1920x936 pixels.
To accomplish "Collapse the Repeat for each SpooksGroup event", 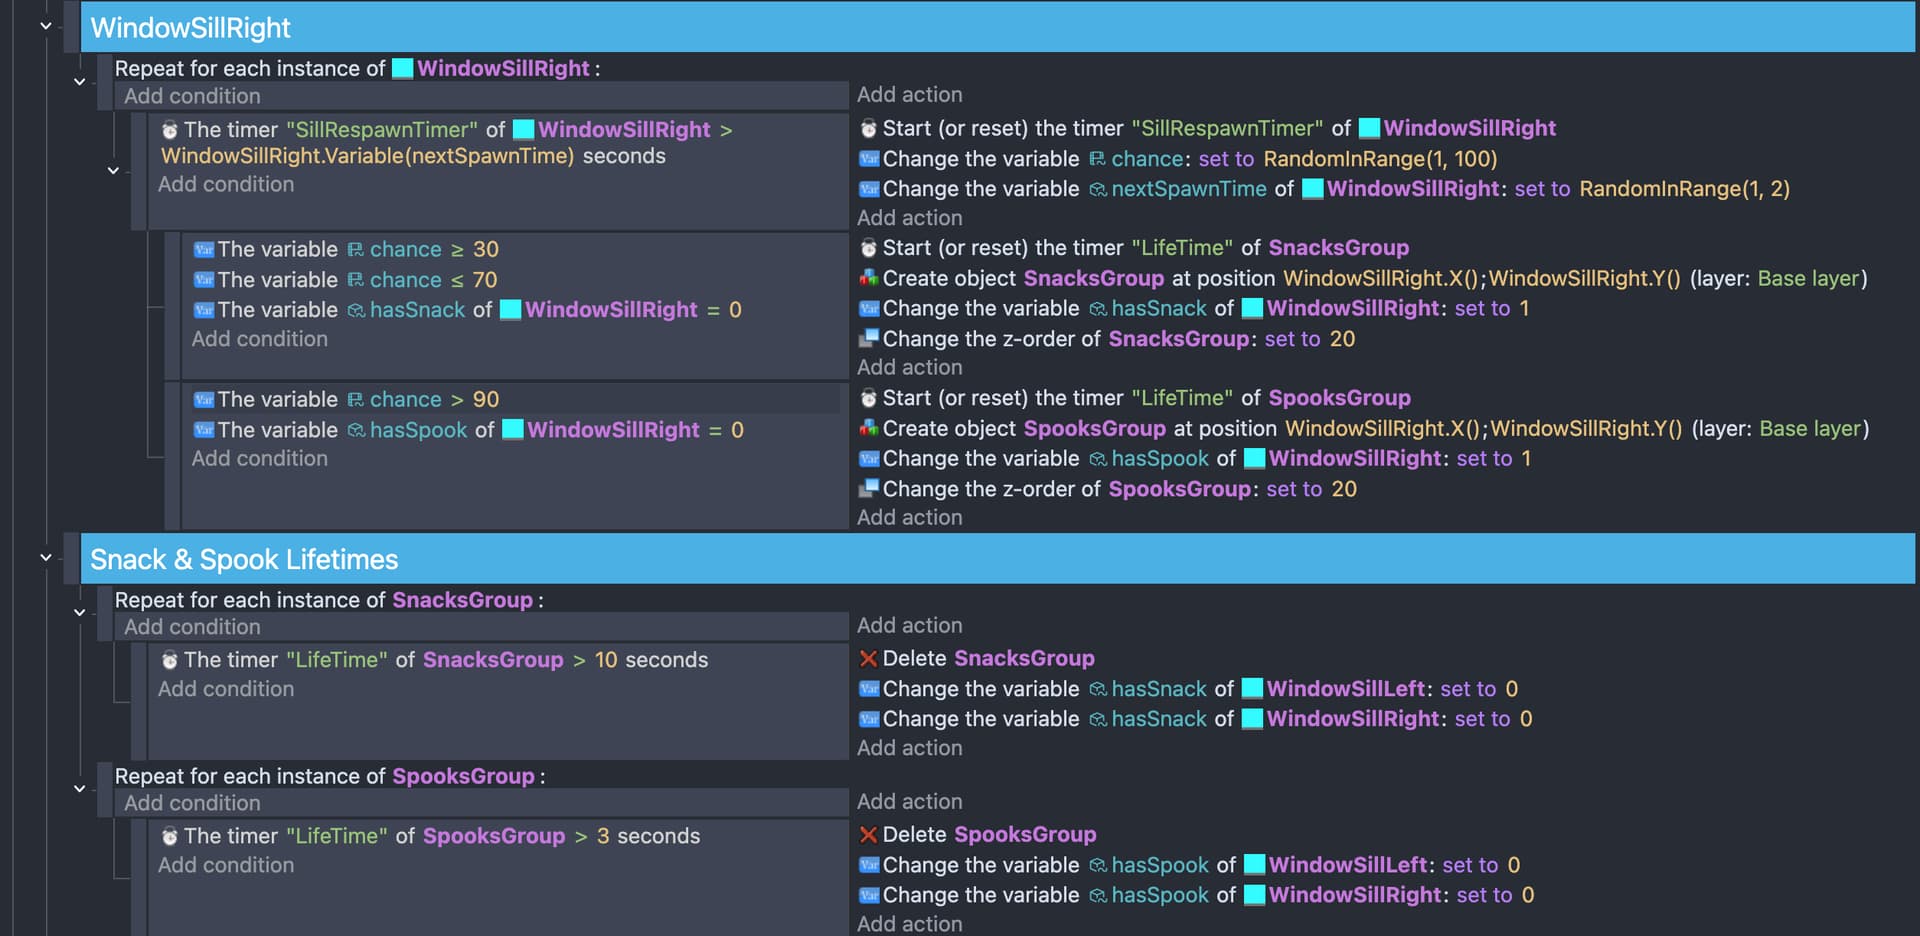I will click(x=79, y=788).
